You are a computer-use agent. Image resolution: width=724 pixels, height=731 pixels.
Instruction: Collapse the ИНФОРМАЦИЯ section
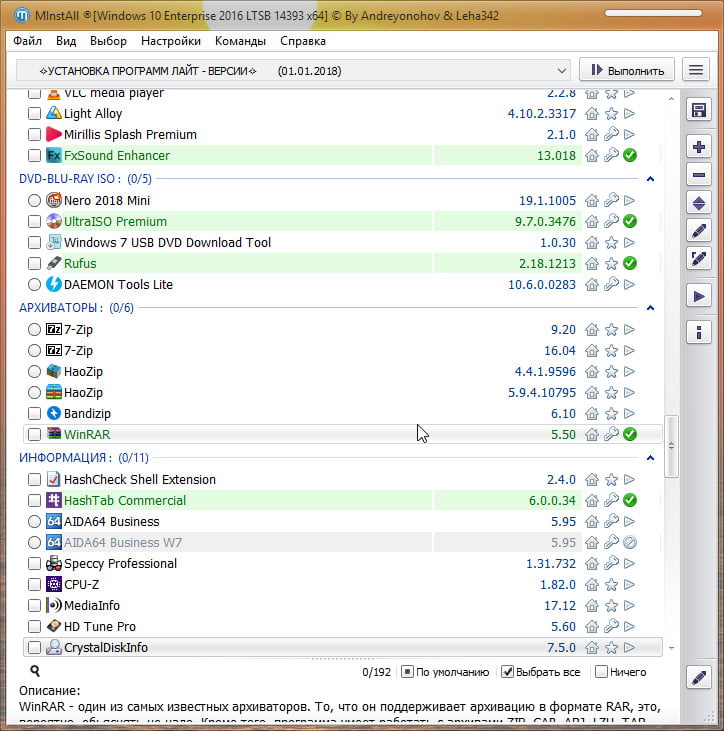click(650, 458)
